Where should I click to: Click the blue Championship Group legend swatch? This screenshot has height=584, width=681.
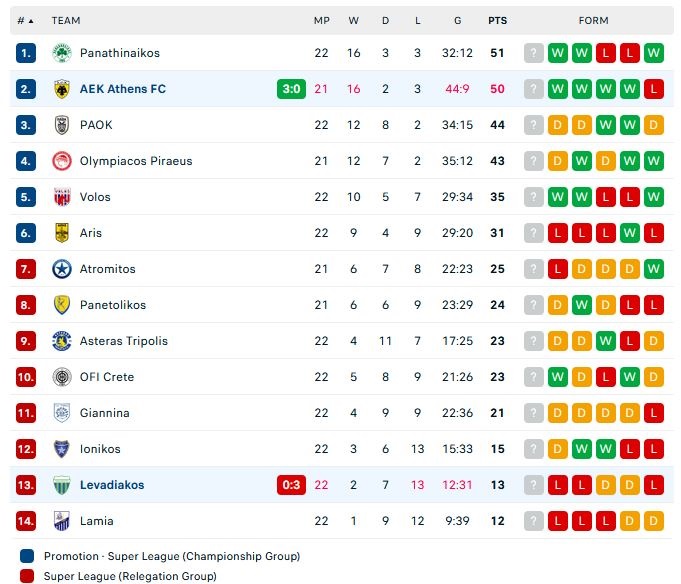27,556
